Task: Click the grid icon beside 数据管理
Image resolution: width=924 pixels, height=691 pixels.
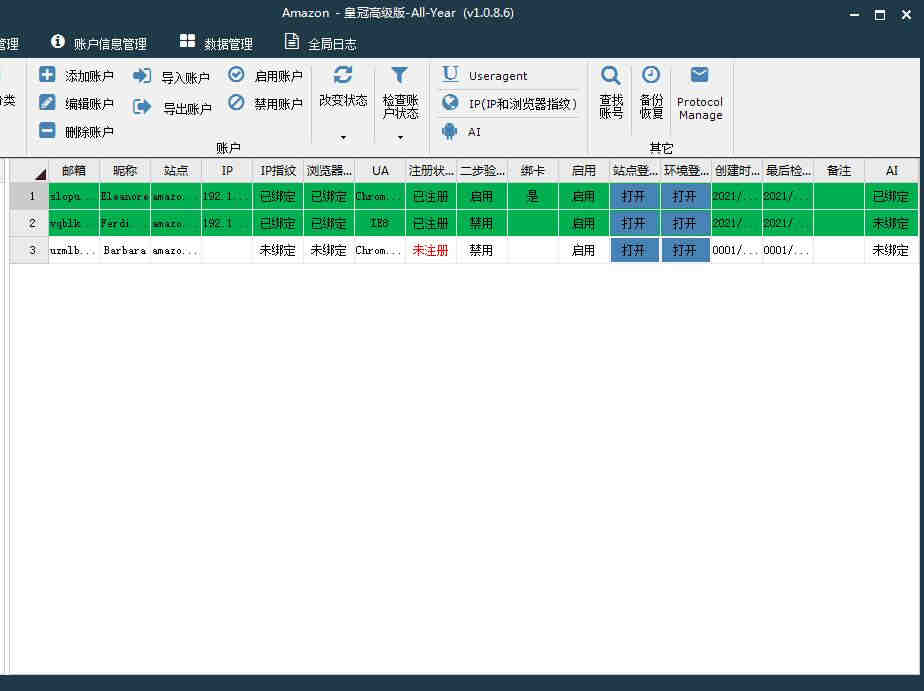Action: (x=187, y=41)
